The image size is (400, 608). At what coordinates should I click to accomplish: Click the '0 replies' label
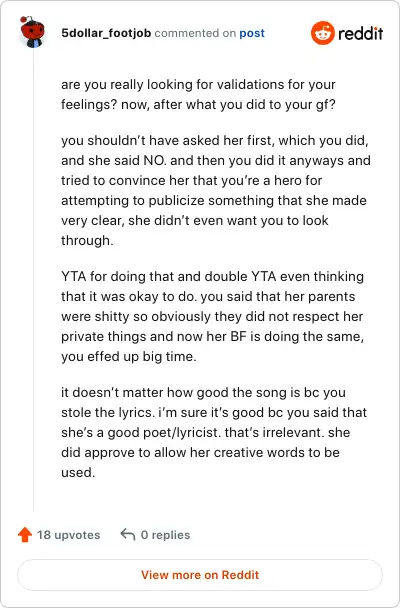[166, 535]
